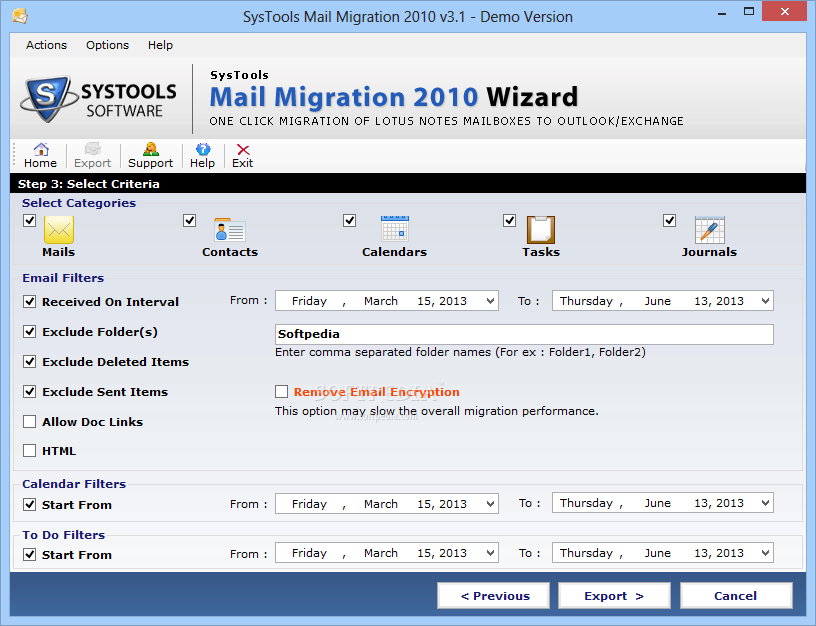Click the Export > button at bottom

click(614, 596)
